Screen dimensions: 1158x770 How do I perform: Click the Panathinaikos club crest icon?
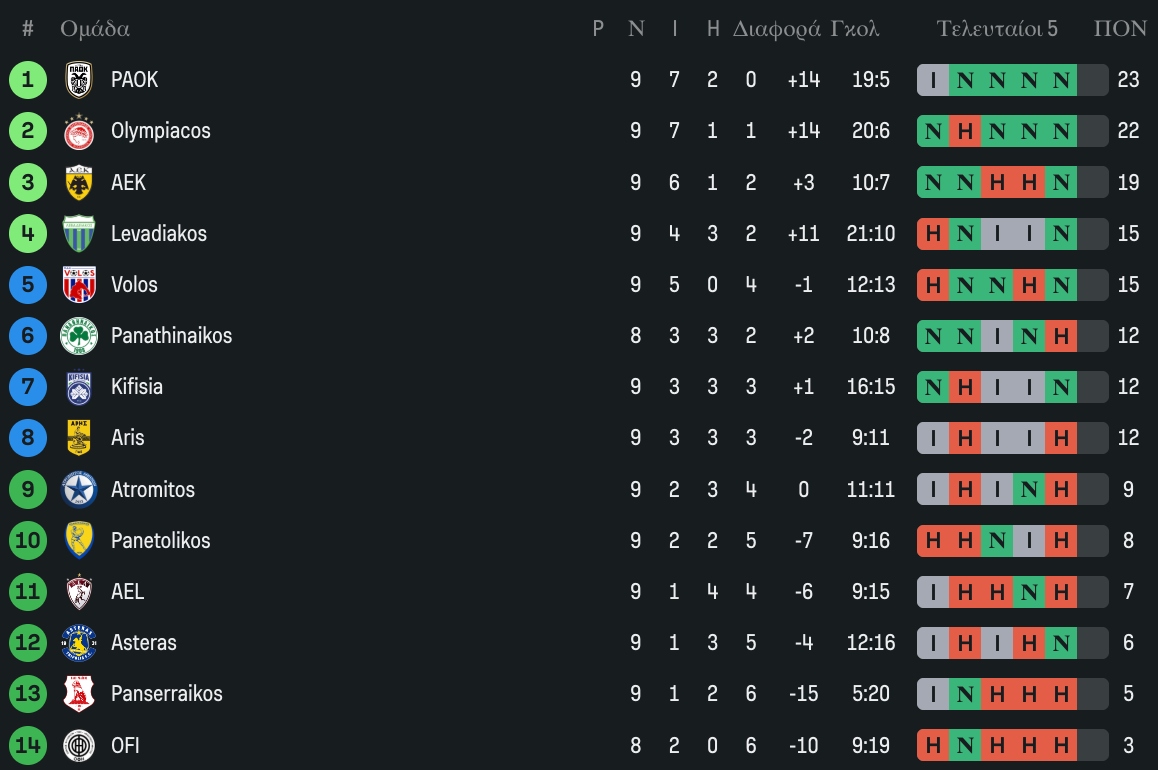coord(79,336)
